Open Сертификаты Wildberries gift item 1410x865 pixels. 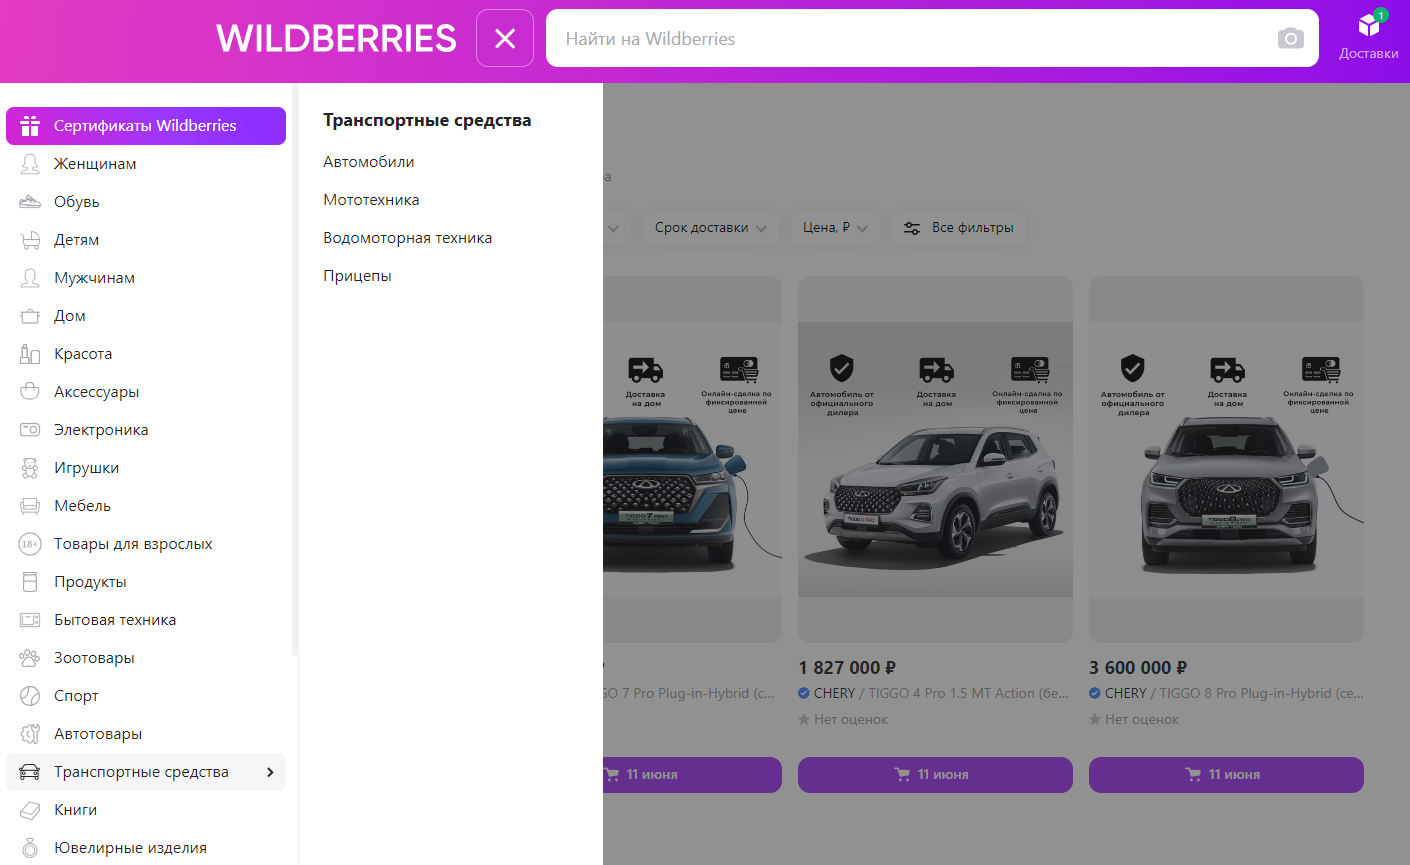pyautogui.click(x=146, y=126)
